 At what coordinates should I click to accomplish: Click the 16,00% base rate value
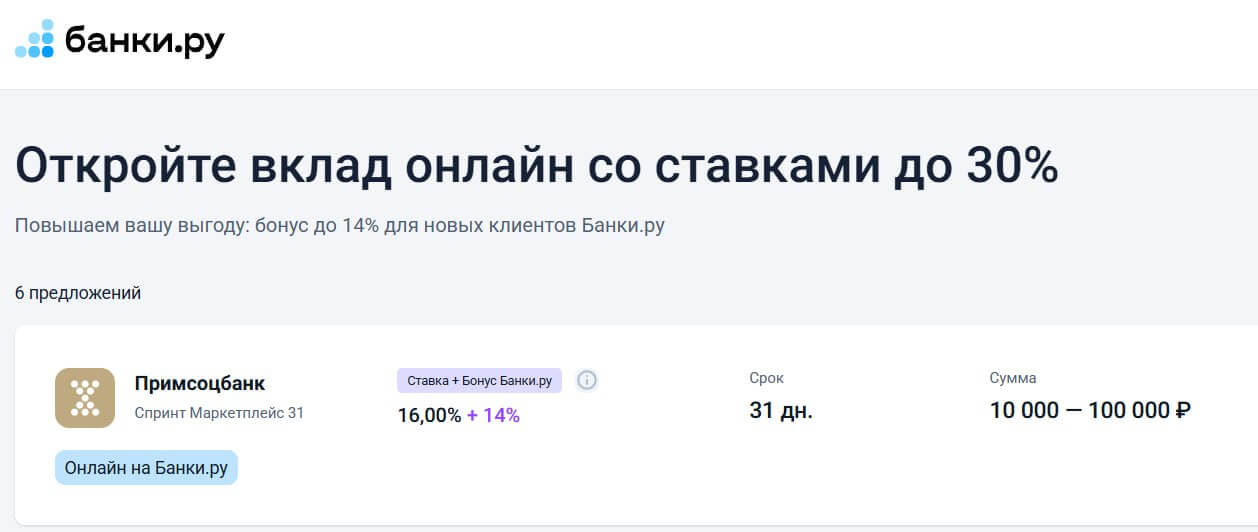429,415
